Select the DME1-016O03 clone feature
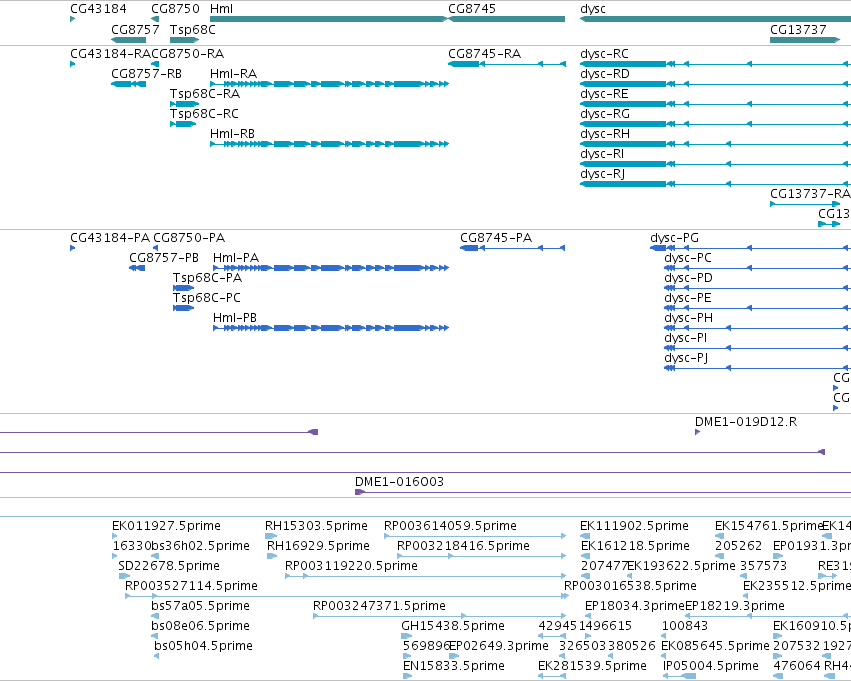 pyautogui.click(x=603, y=492)
